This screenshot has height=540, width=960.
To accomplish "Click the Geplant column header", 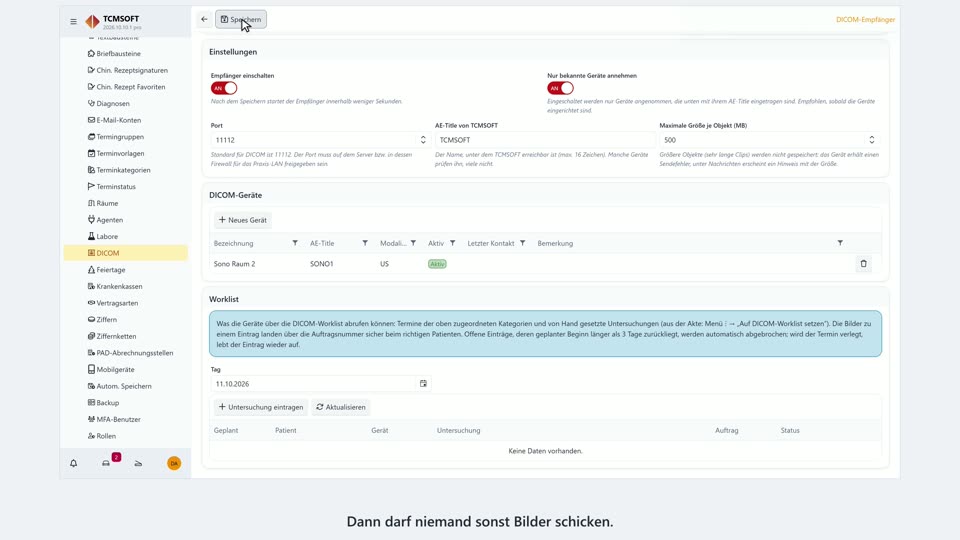I will click(x=226, y=430).
